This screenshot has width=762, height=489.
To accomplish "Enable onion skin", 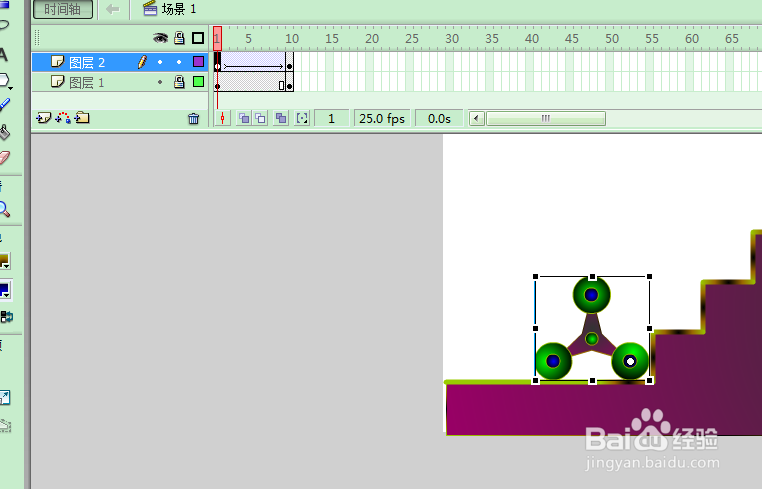I will pyautogui.click(x=243, y=119).
